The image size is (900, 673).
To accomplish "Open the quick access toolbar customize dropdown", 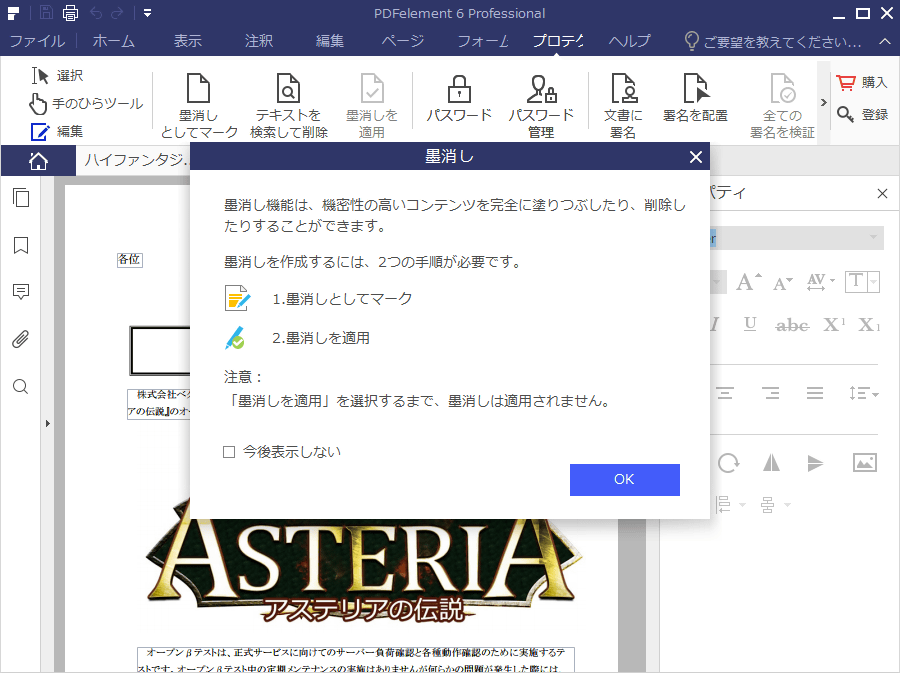I will tap(148, 13).
